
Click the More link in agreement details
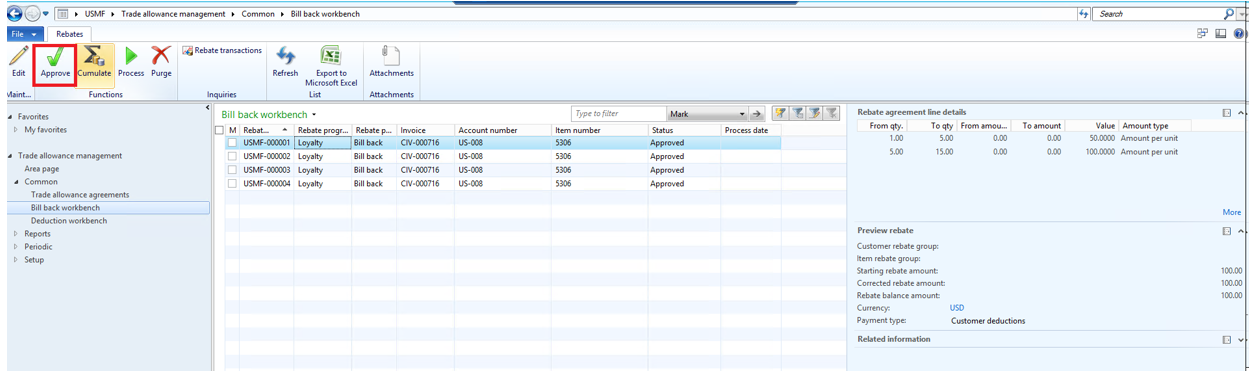coord(1231,212)
